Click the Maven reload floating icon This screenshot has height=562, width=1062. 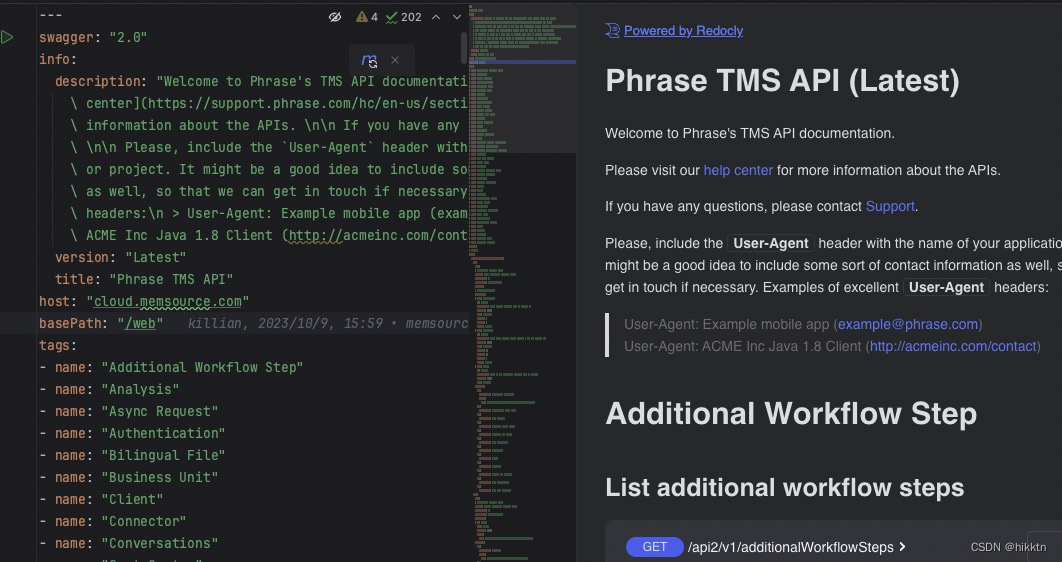click(369, 60)
